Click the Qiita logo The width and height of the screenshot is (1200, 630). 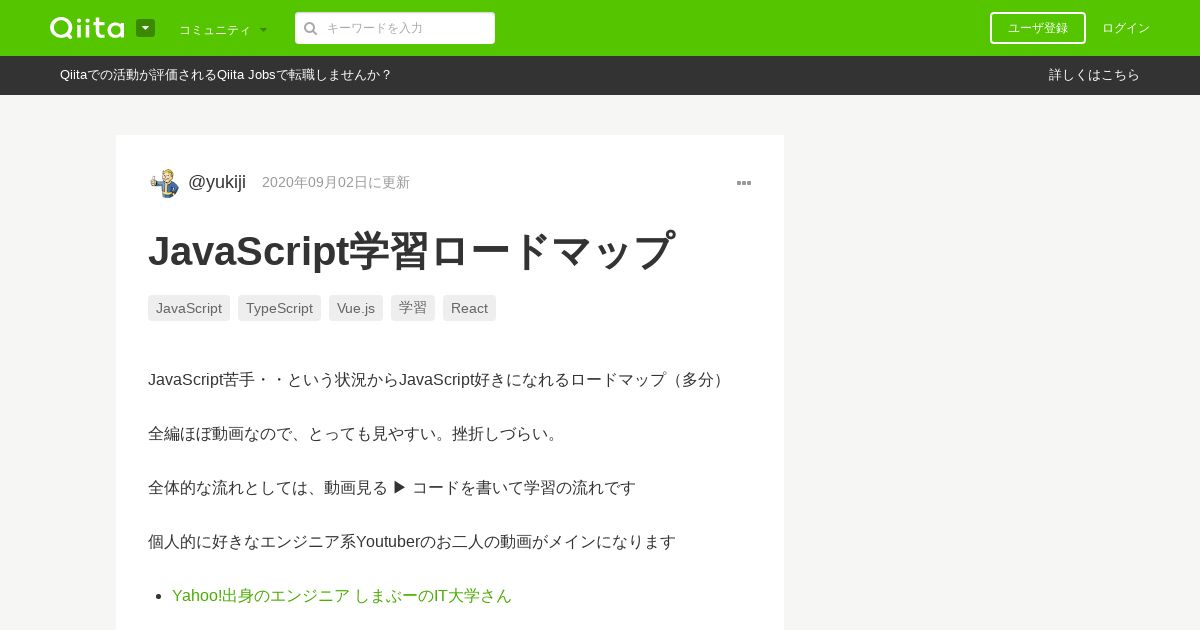pyautogui.click(x=87, y=28)
